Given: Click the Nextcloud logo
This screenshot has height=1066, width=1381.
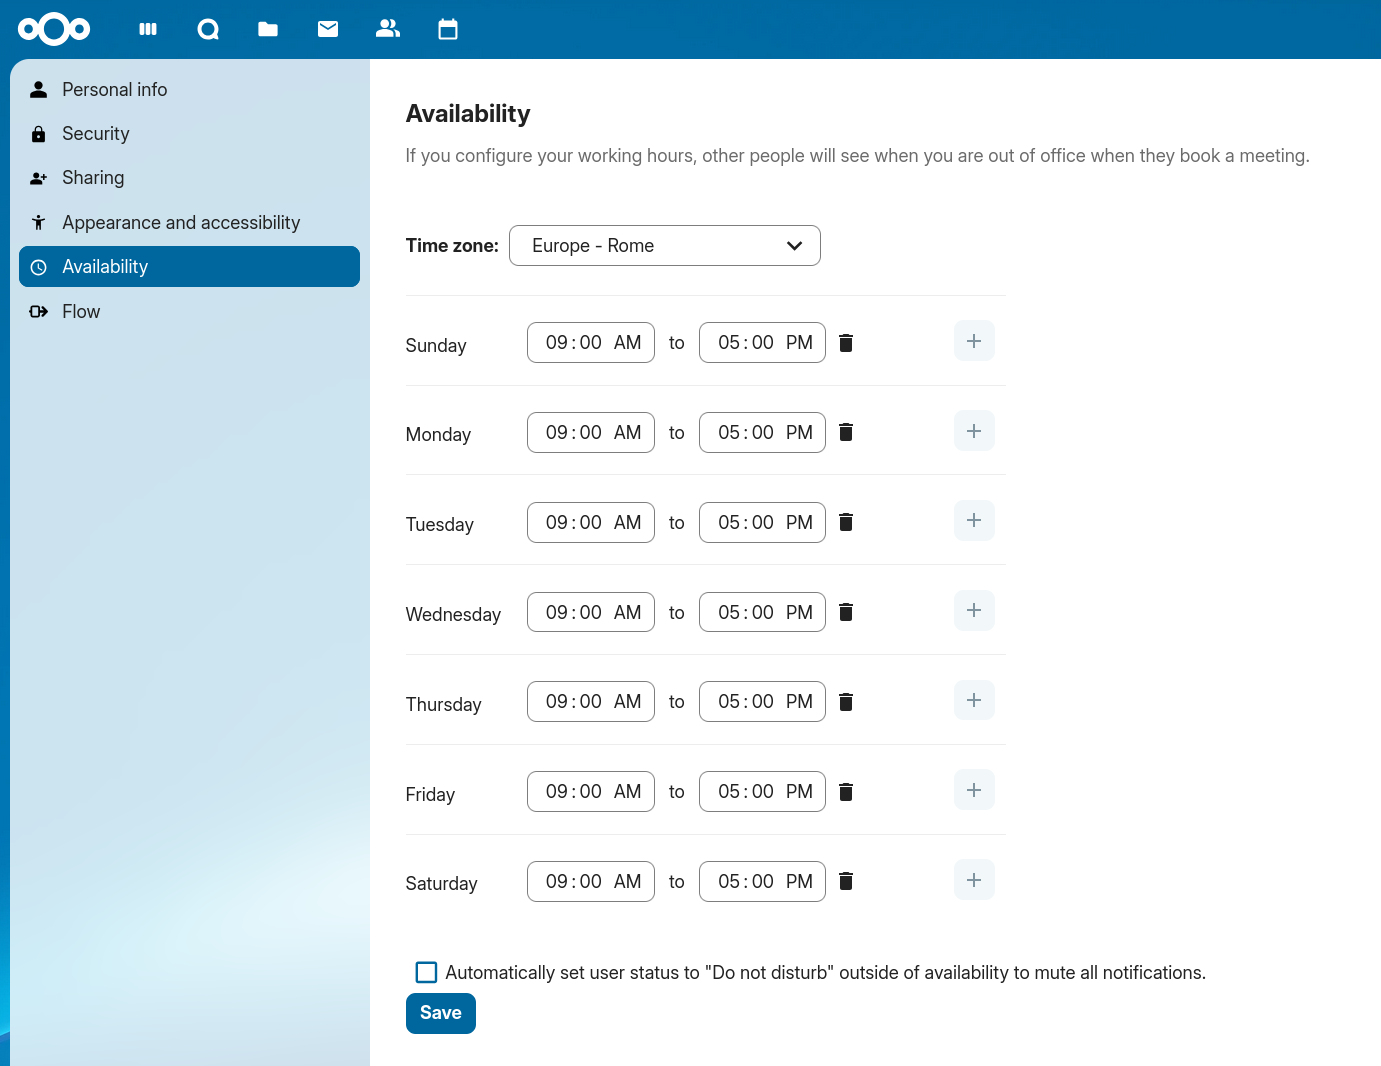Looking at the screenshot, I should pos(53,29).
